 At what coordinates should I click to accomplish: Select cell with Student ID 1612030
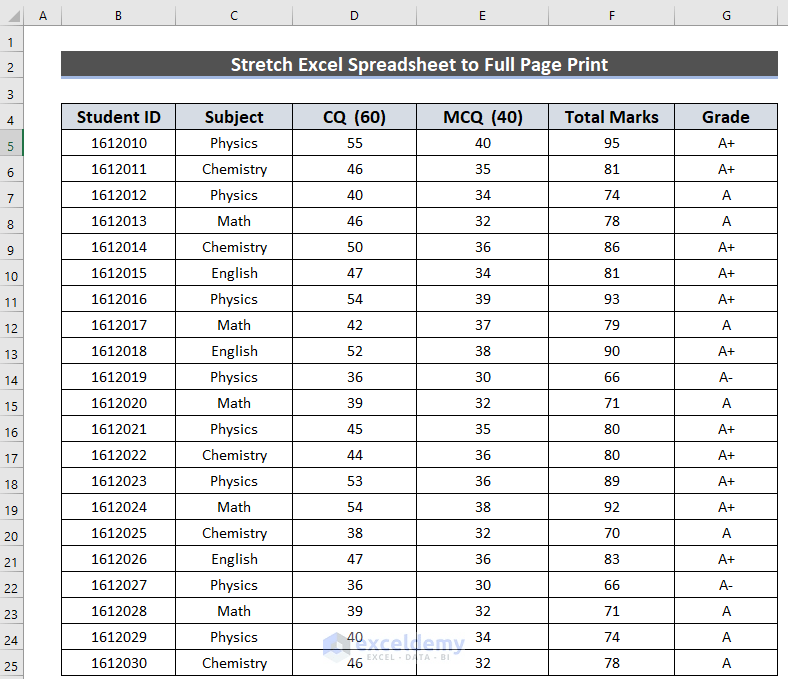coord(119,663)
